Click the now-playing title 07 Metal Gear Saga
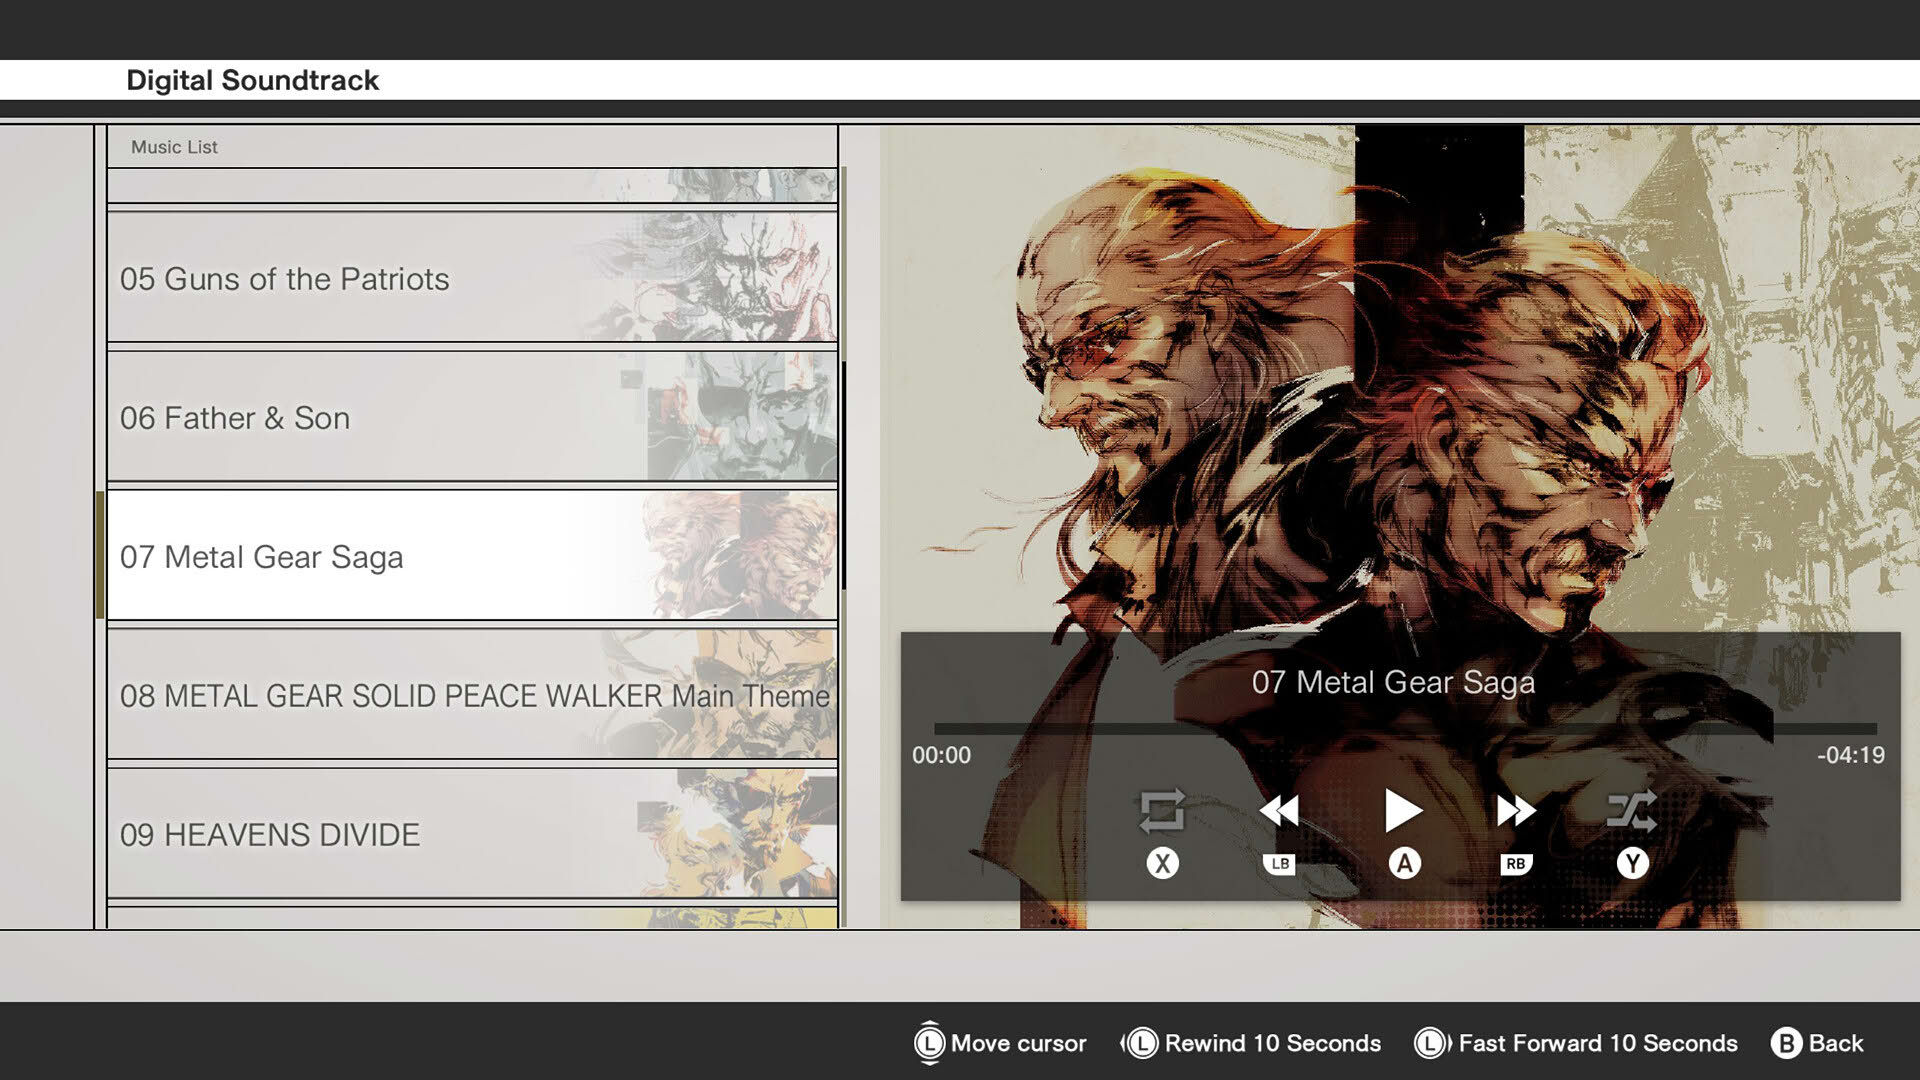 [1393, 682]
